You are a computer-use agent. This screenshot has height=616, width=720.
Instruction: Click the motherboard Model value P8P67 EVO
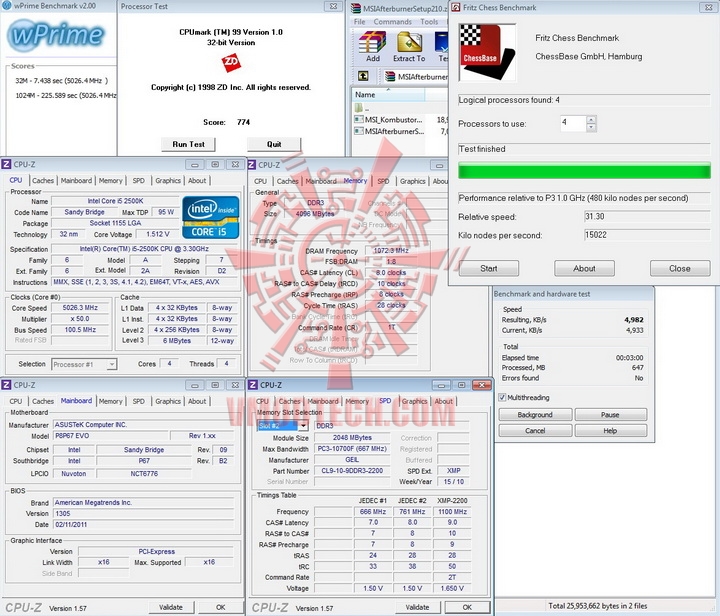pos(109,436)
